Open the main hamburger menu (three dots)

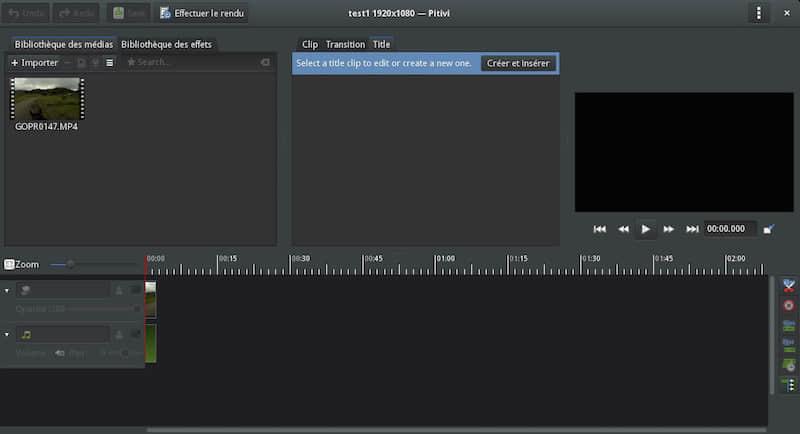coord(759,13)
